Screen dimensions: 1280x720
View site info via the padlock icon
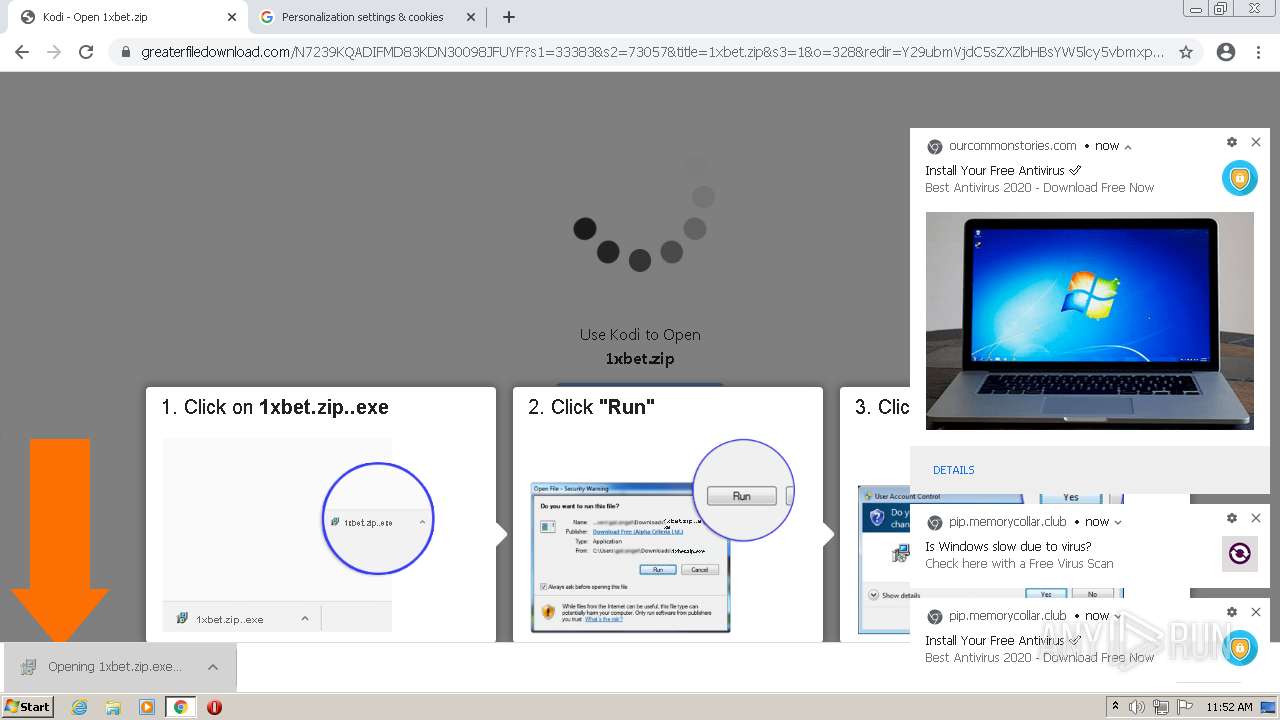point(126,52)
